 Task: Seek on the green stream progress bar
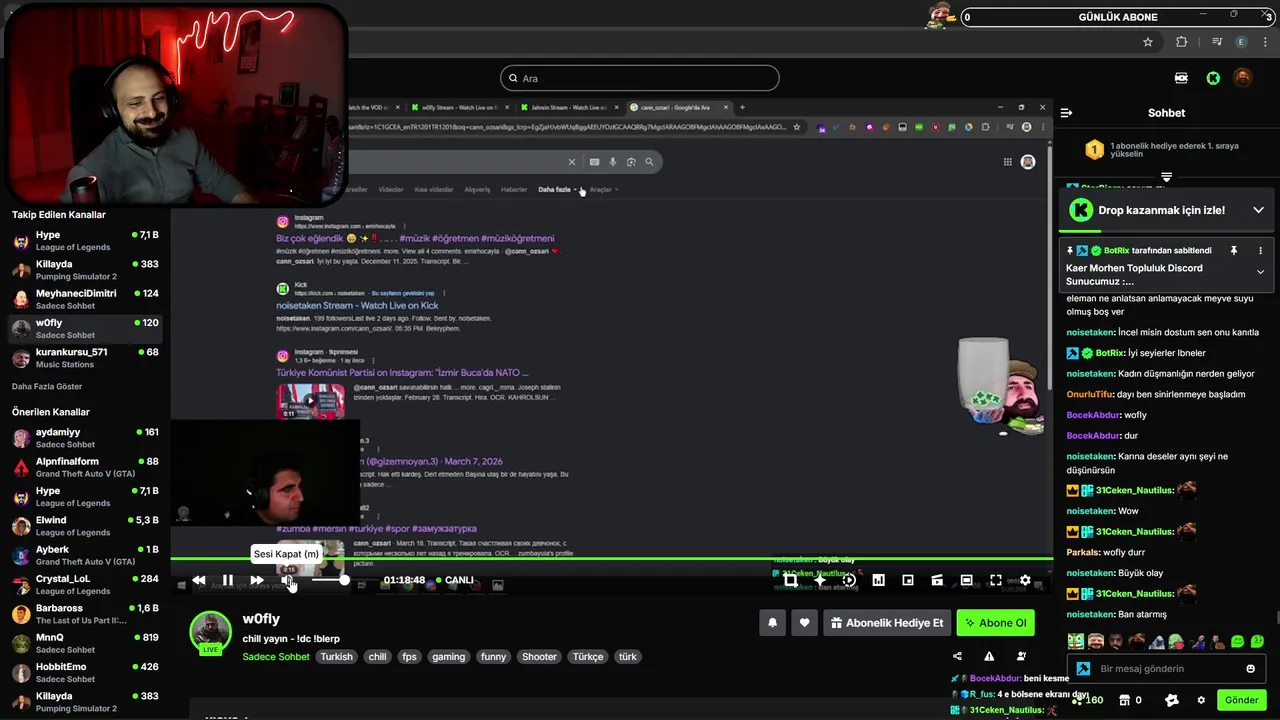coord(612,559)
